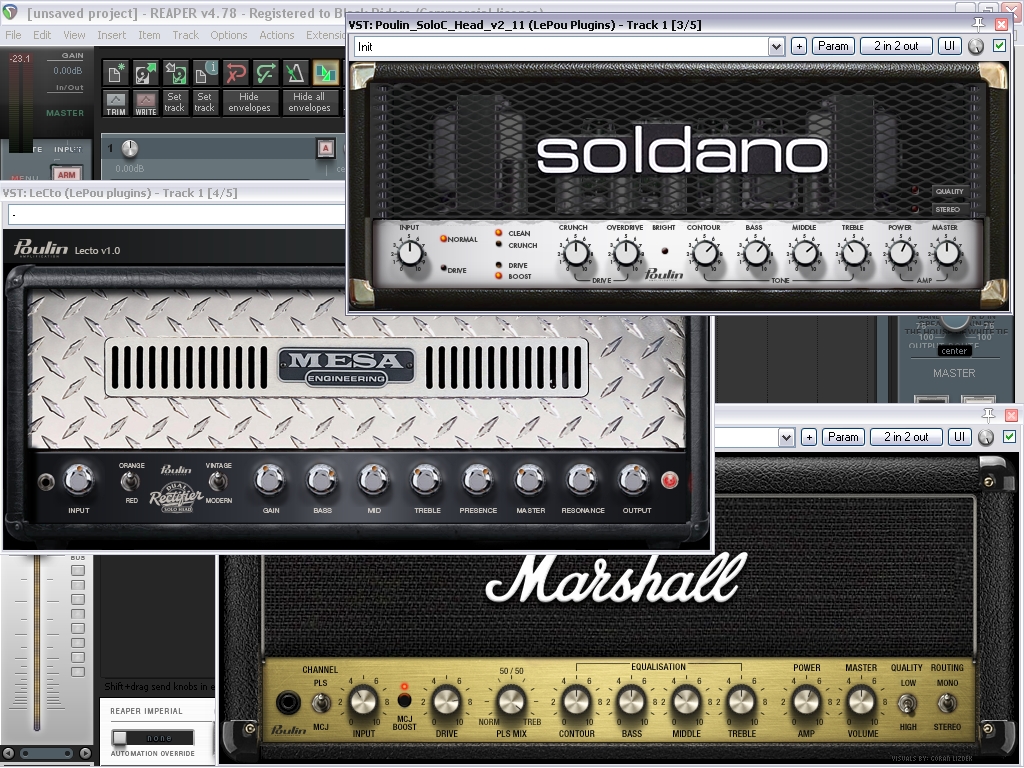Viewport: 1024px width, 768px height.
Task: Toggle the highlighted auto-crossfade icon
Action: coord(325,73)
